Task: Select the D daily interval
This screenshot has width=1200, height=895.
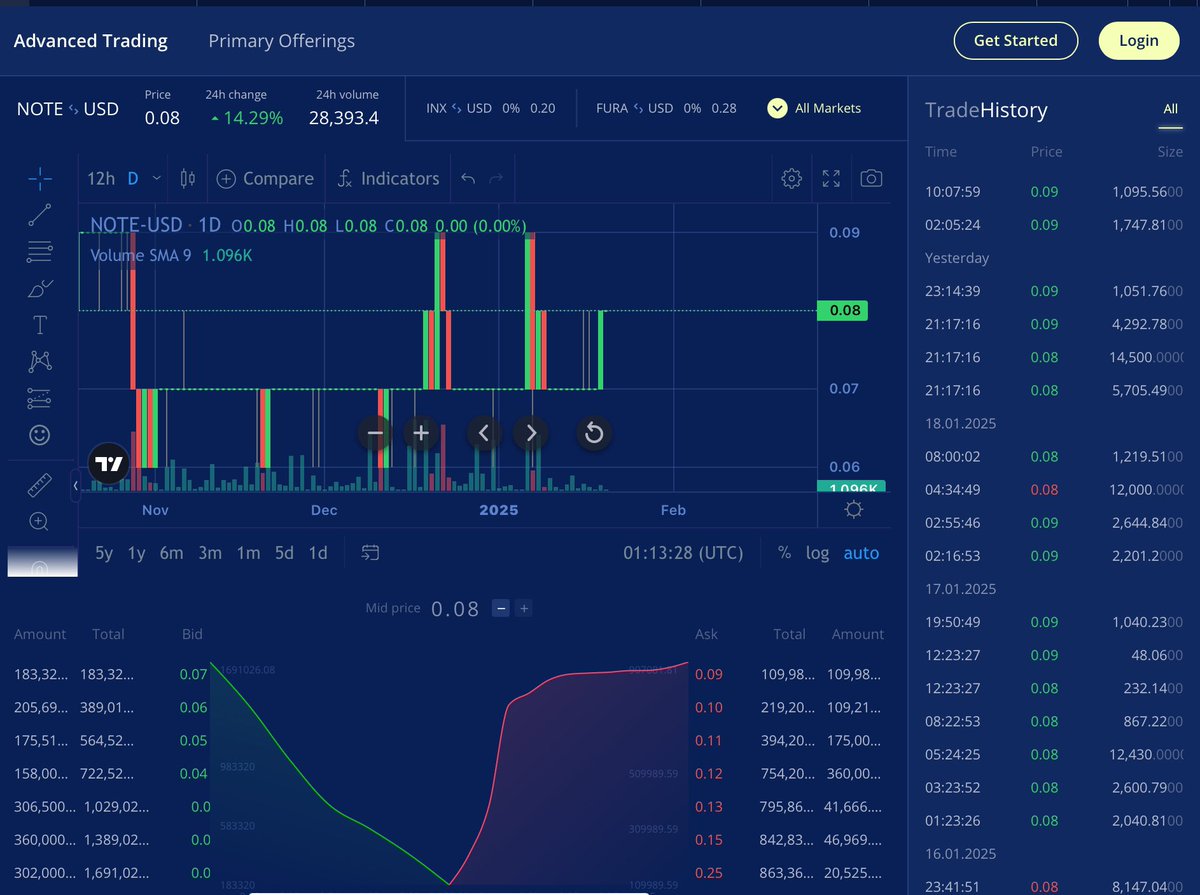Action: [x=133, y=179]
